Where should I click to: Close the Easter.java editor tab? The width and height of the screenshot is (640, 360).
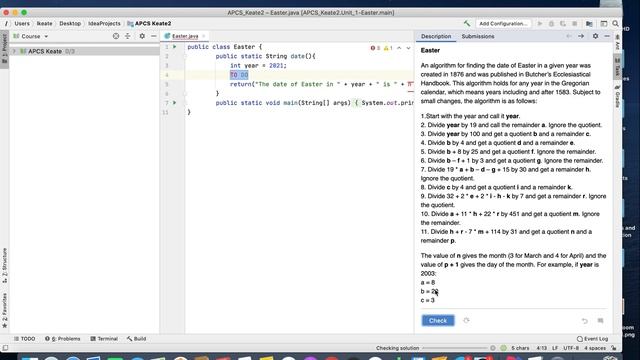[x=204, y=36]
